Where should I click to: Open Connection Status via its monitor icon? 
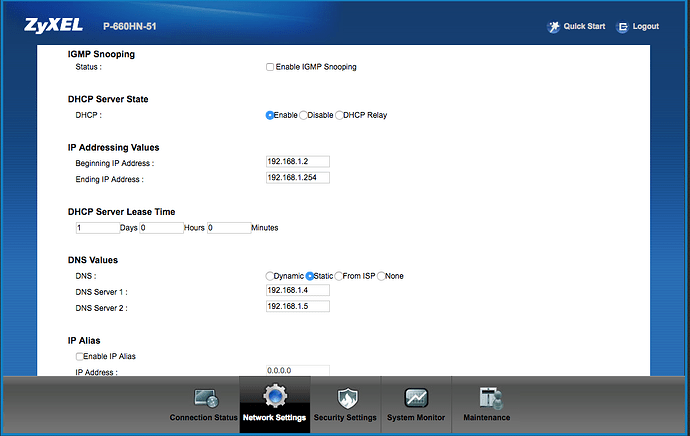pos(204,397)
